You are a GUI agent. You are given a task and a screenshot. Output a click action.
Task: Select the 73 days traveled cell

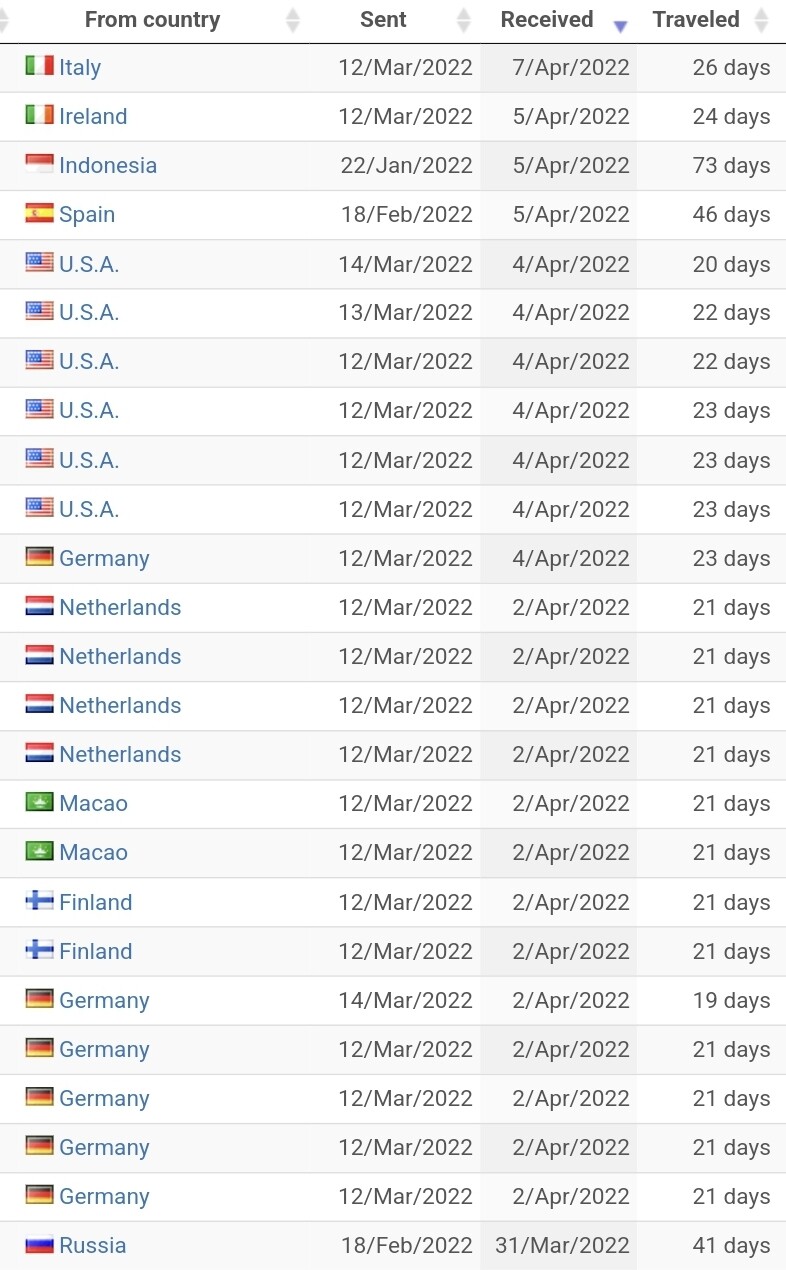(x=731, y=165)
